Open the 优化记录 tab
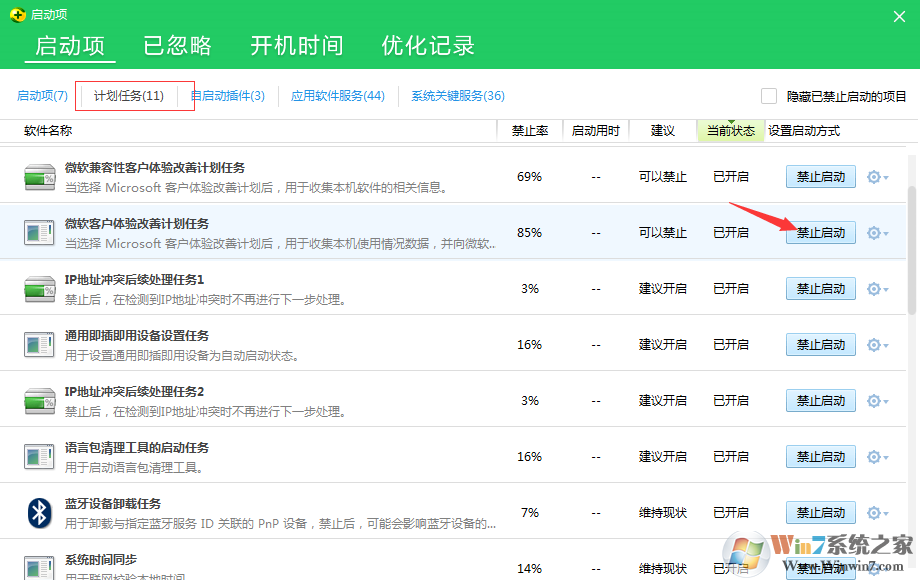 click(427, 45)
